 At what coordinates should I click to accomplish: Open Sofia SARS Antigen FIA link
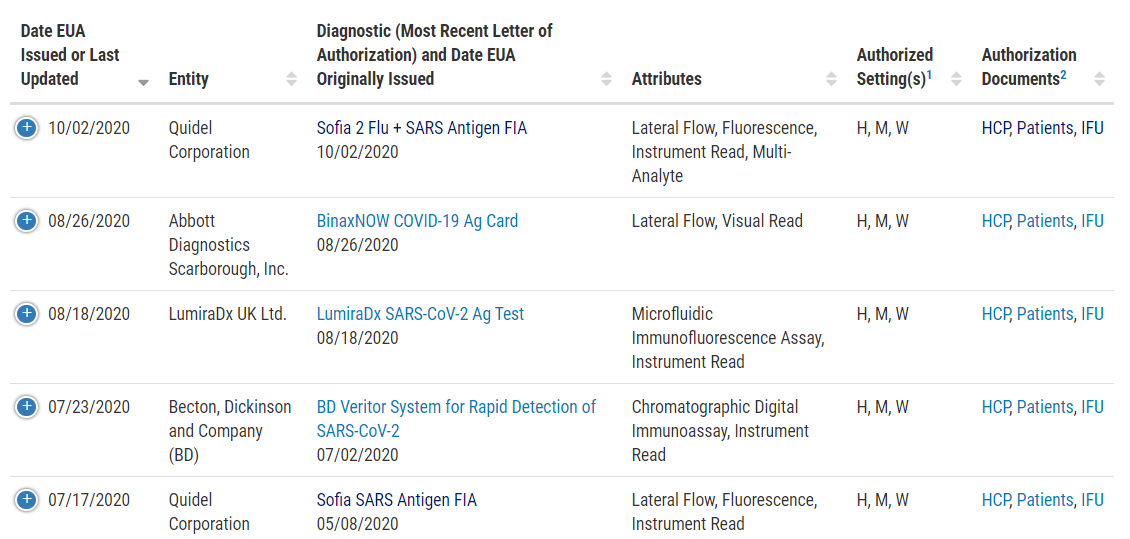396,499
